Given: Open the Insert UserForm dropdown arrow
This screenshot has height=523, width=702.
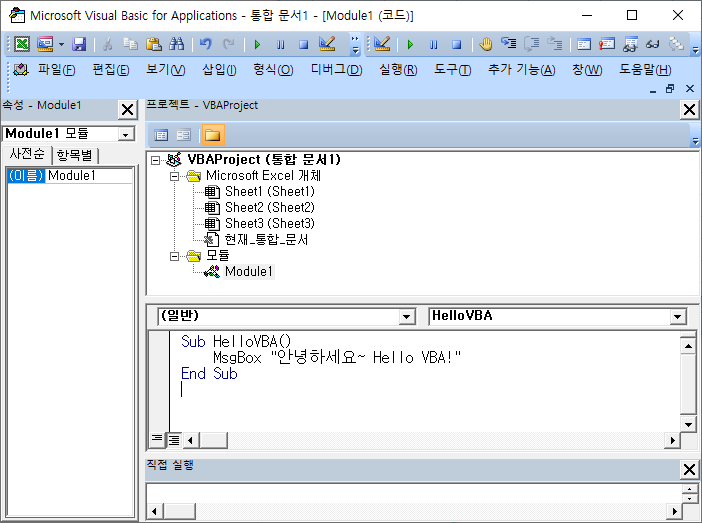Looking at the screenshot, I should [61, 44].
